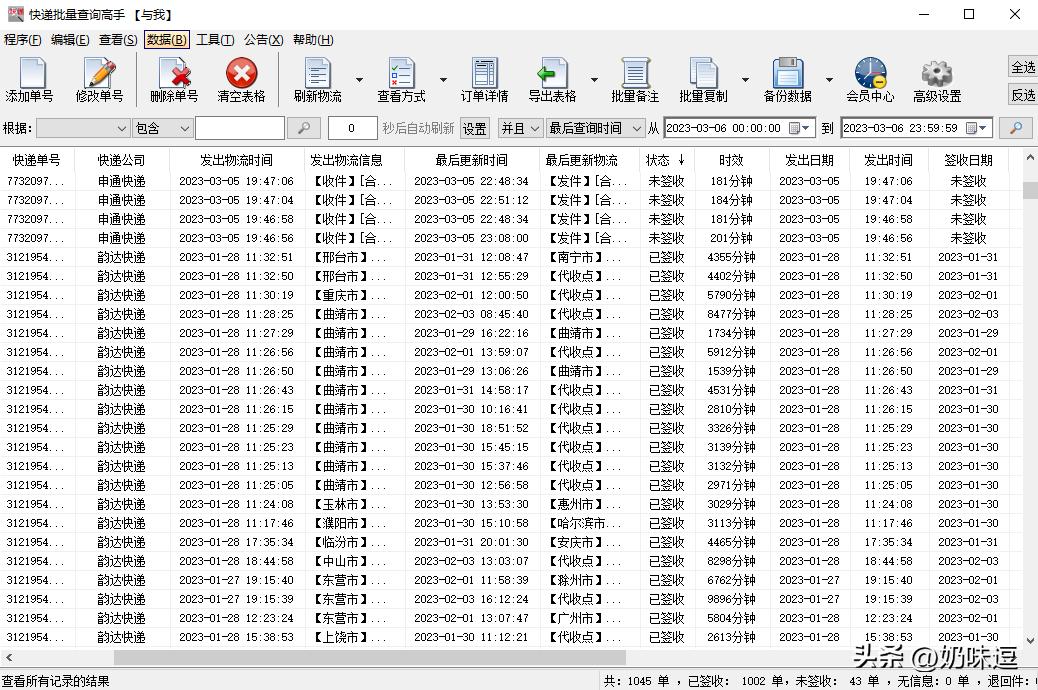Select the 修改单号 (Modify Number) tool
Screen dimensions: 1038x690
(100, 80)
